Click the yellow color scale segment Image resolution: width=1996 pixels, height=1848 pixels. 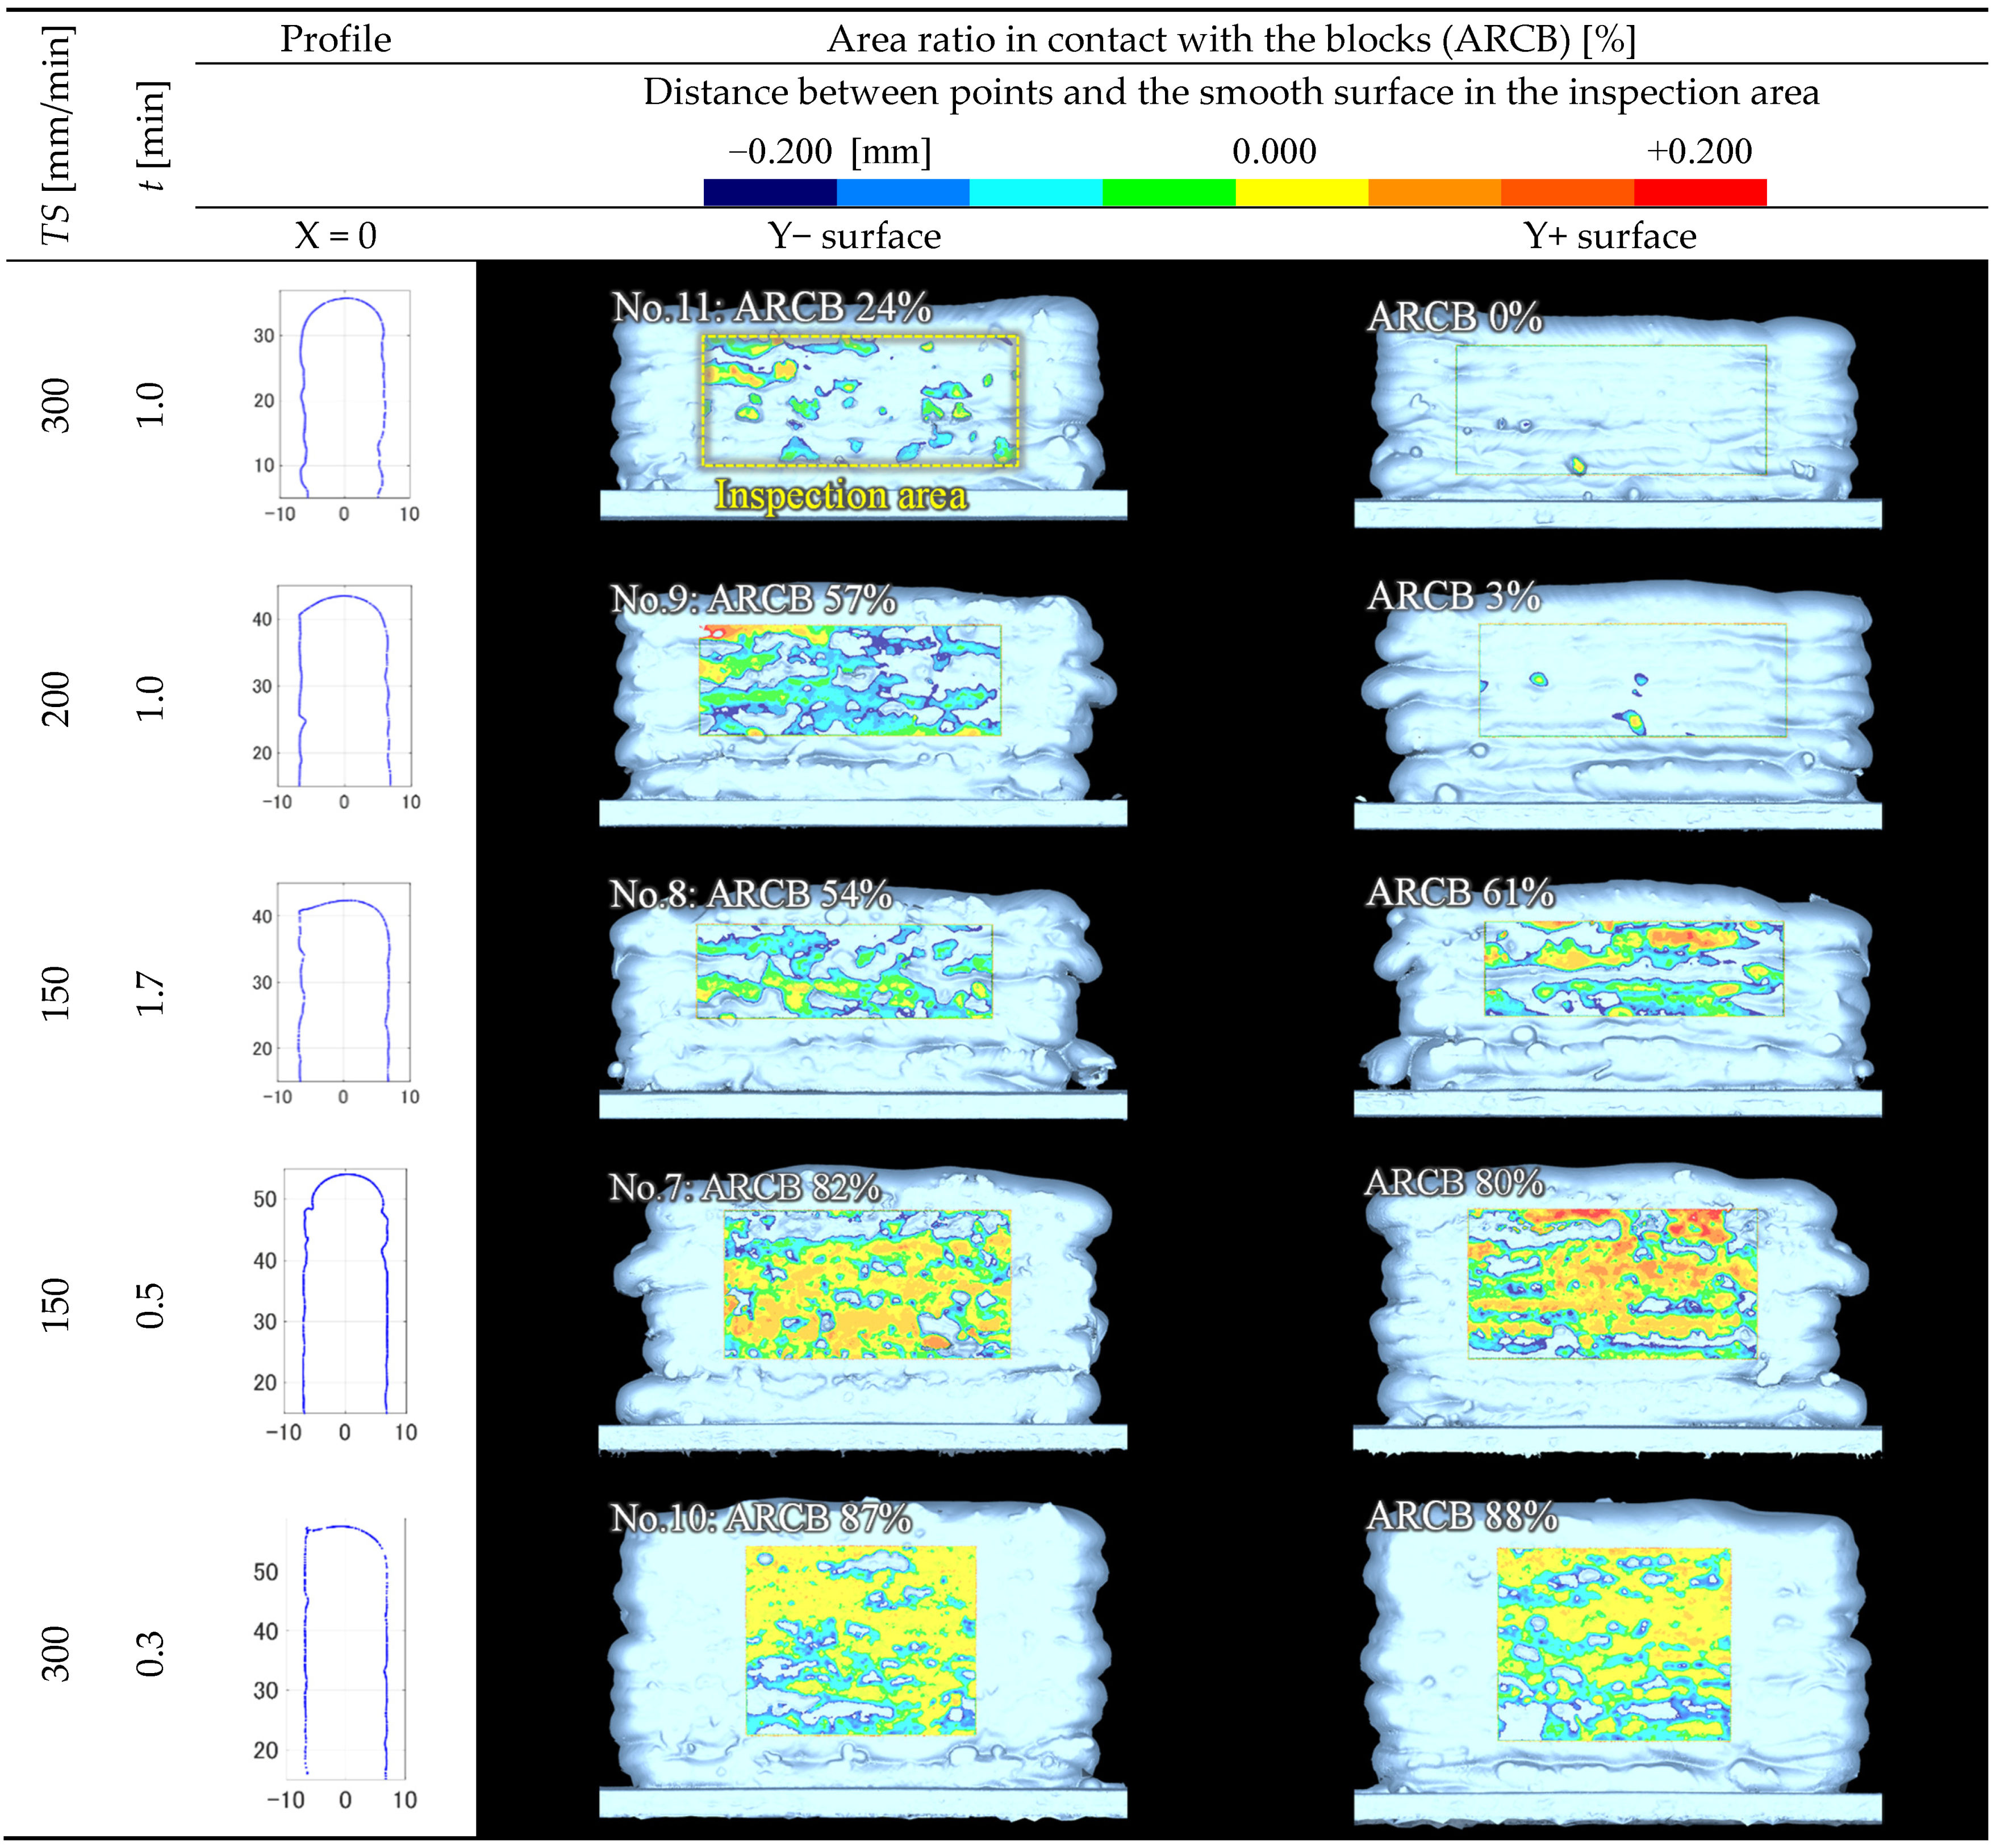[x=1301, y=192]
